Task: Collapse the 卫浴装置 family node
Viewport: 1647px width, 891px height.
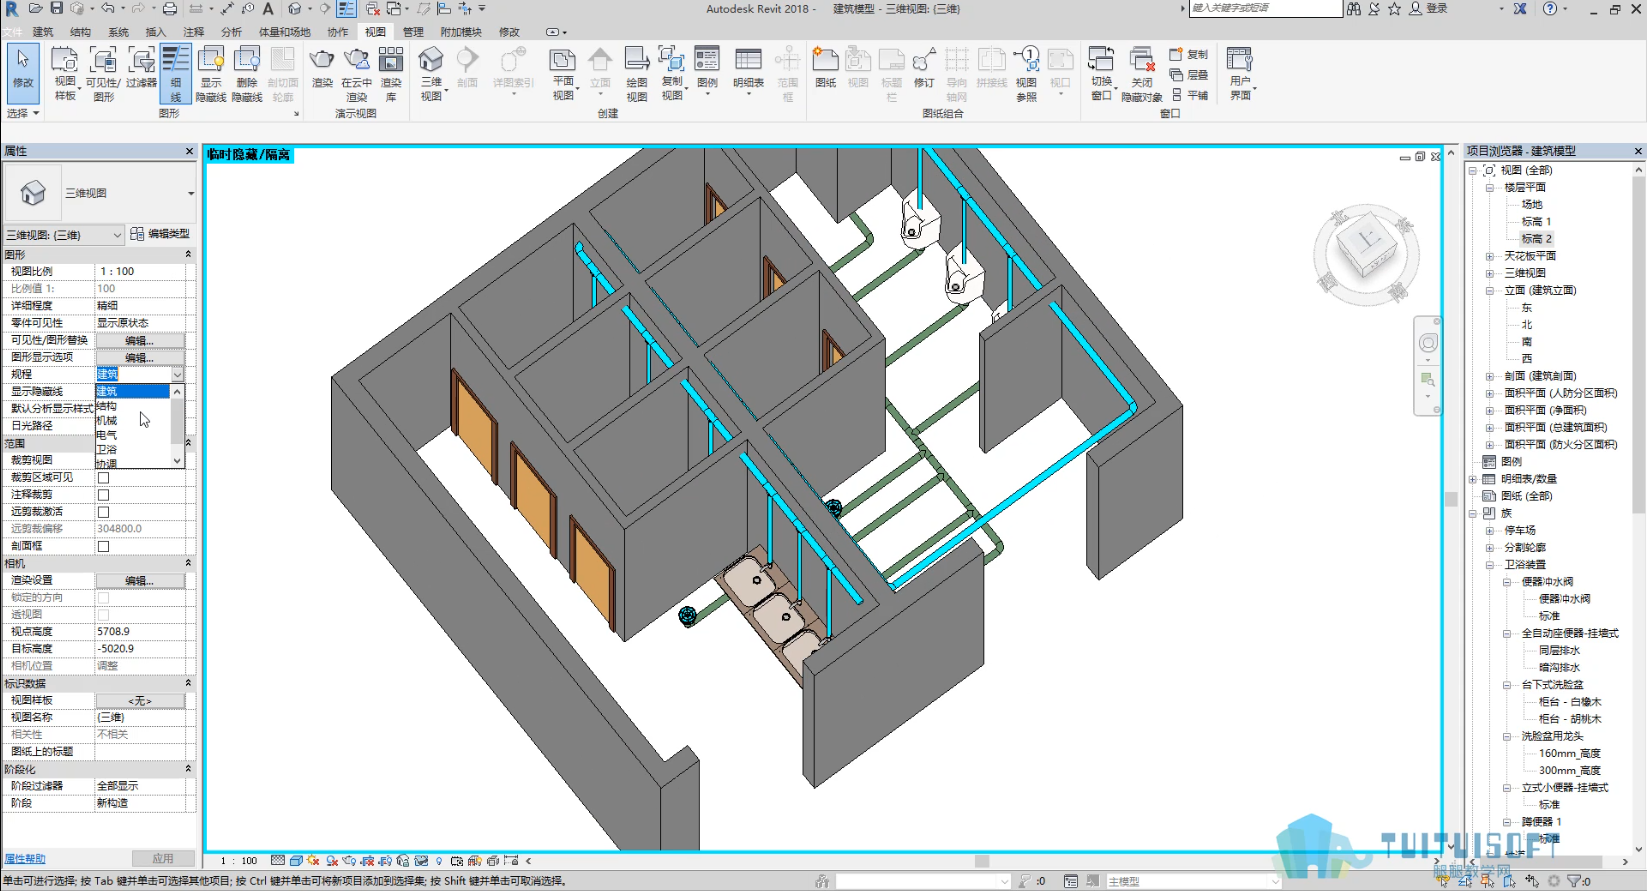Action: click(x=1489, y=564)
